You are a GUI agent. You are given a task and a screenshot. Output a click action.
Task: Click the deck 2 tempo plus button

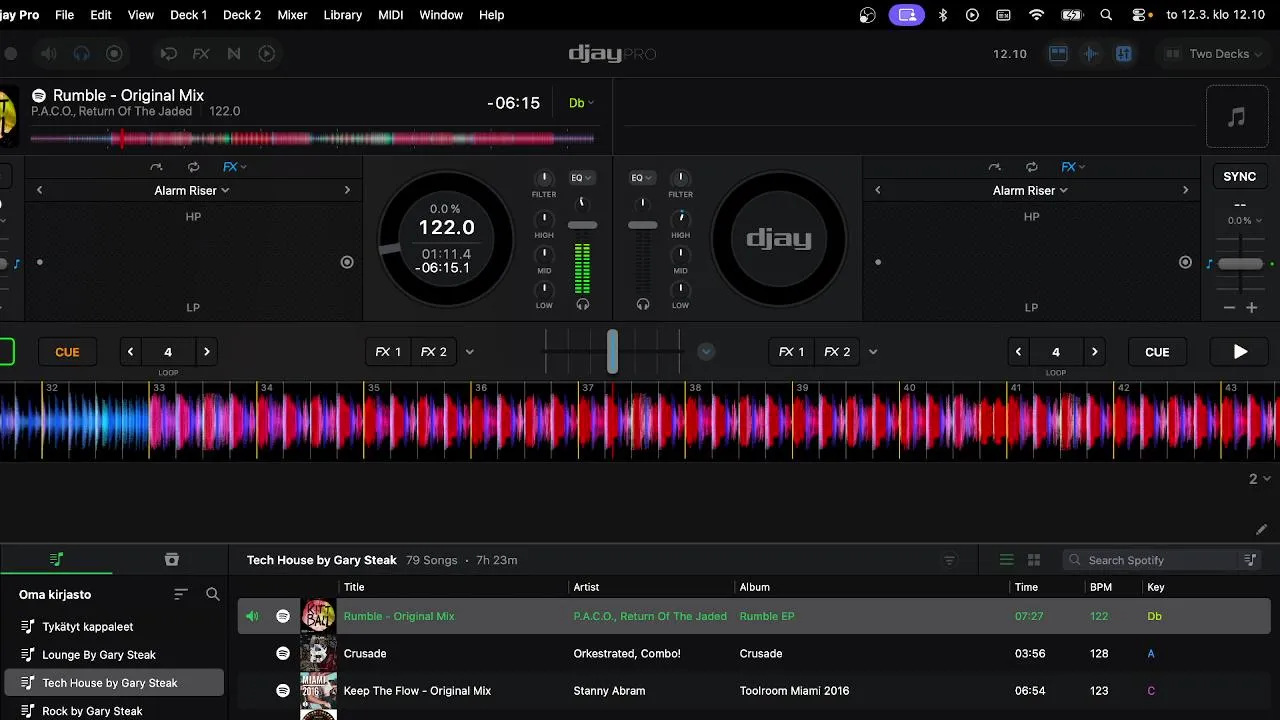pos(1251,308)
